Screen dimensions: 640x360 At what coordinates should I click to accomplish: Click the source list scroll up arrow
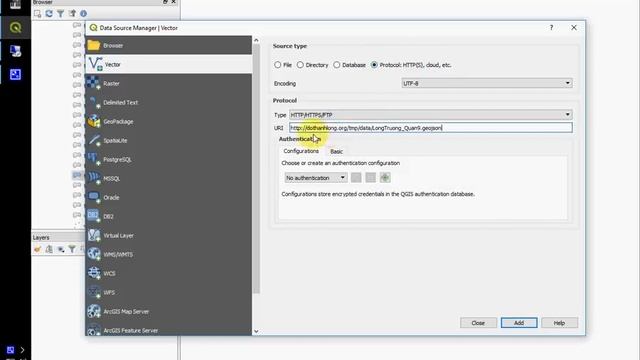pyautogui.click(x=256, y=40)
